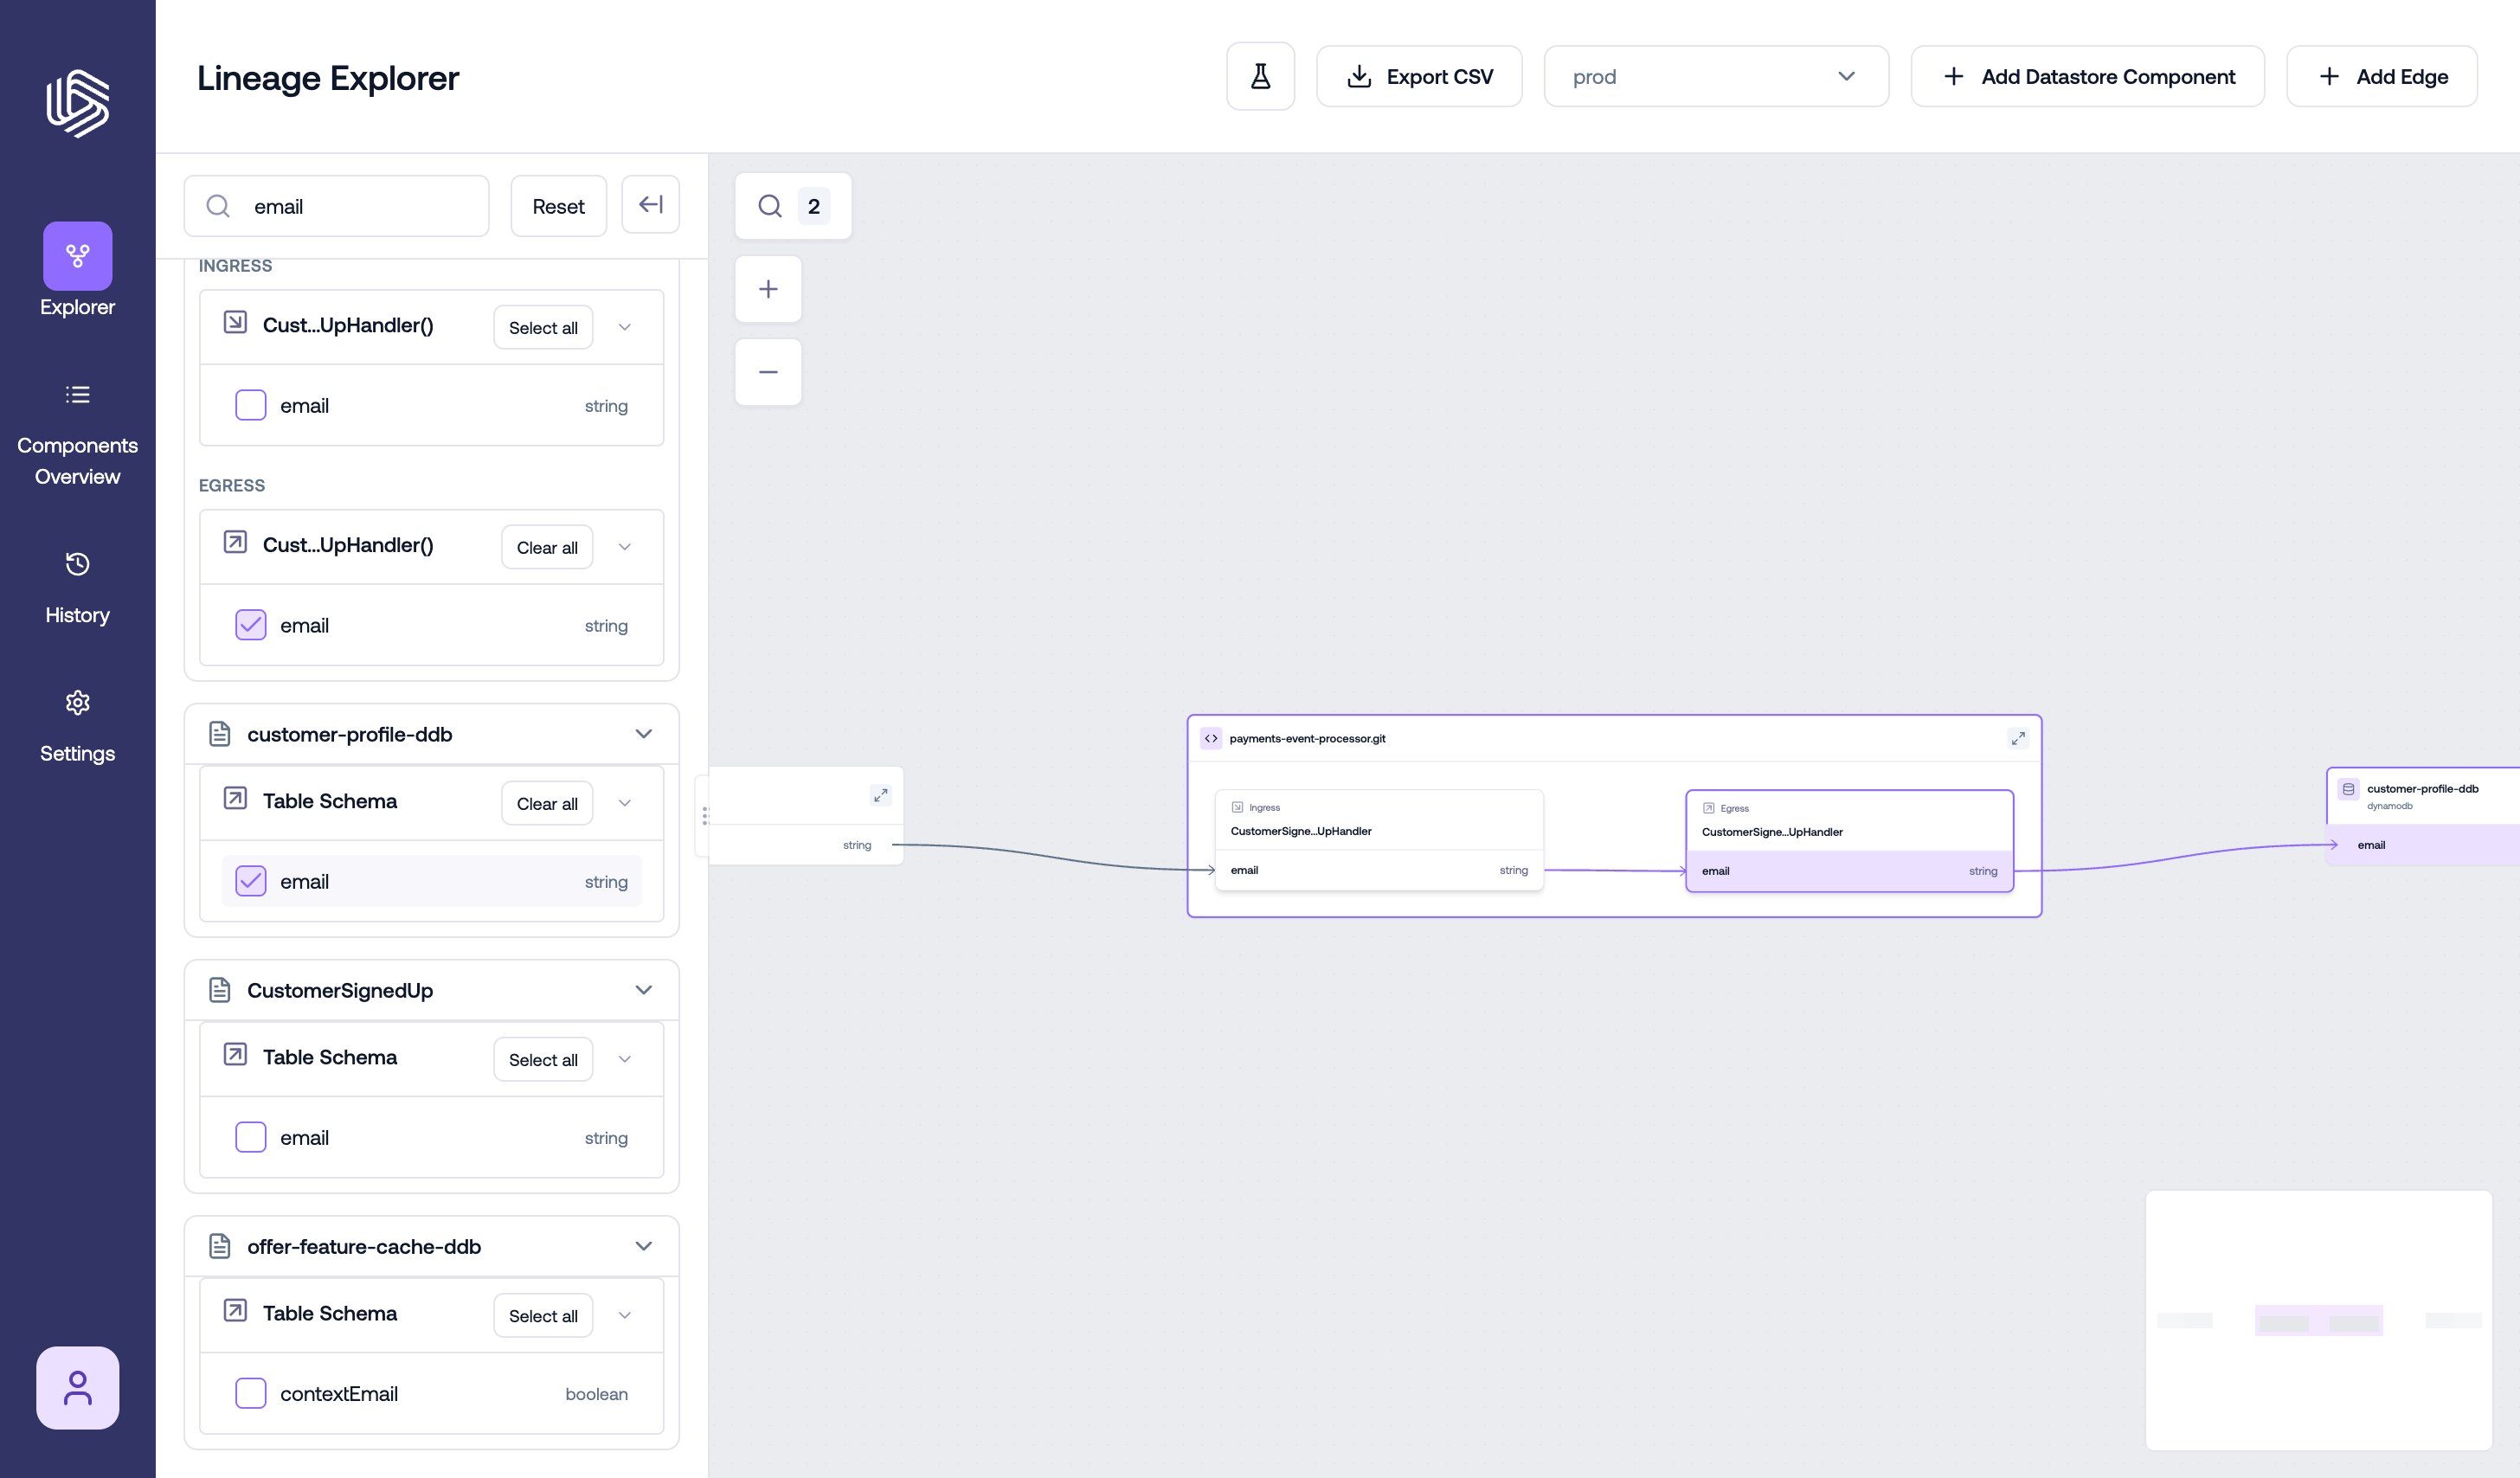The height and width of the screenshot is (1478, 2520).
Task: Click the CustomerSignedUp document icon
Action: (x=220, y=990)
